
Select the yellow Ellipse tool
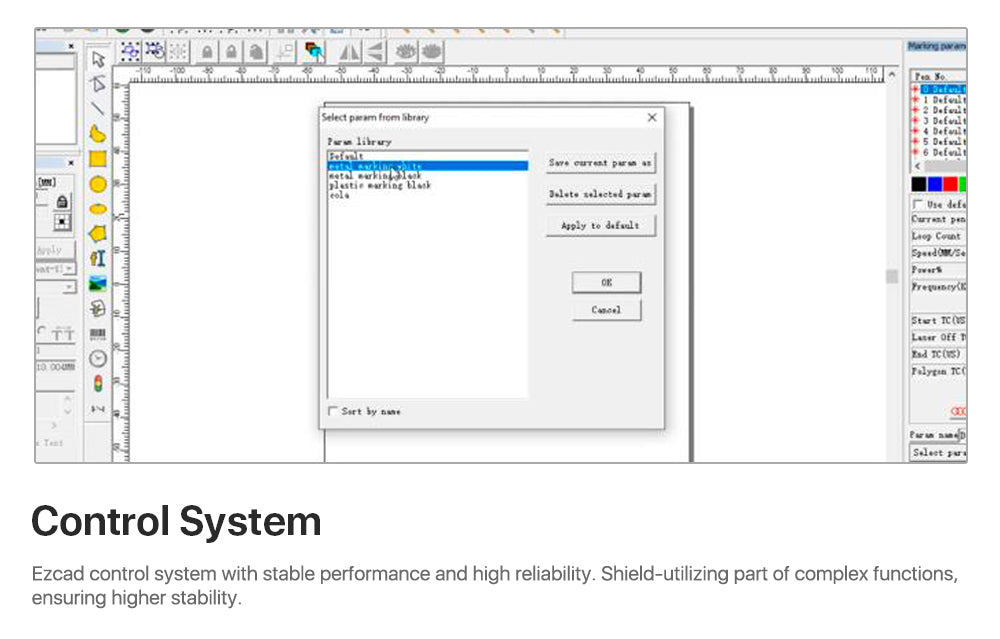98,209
